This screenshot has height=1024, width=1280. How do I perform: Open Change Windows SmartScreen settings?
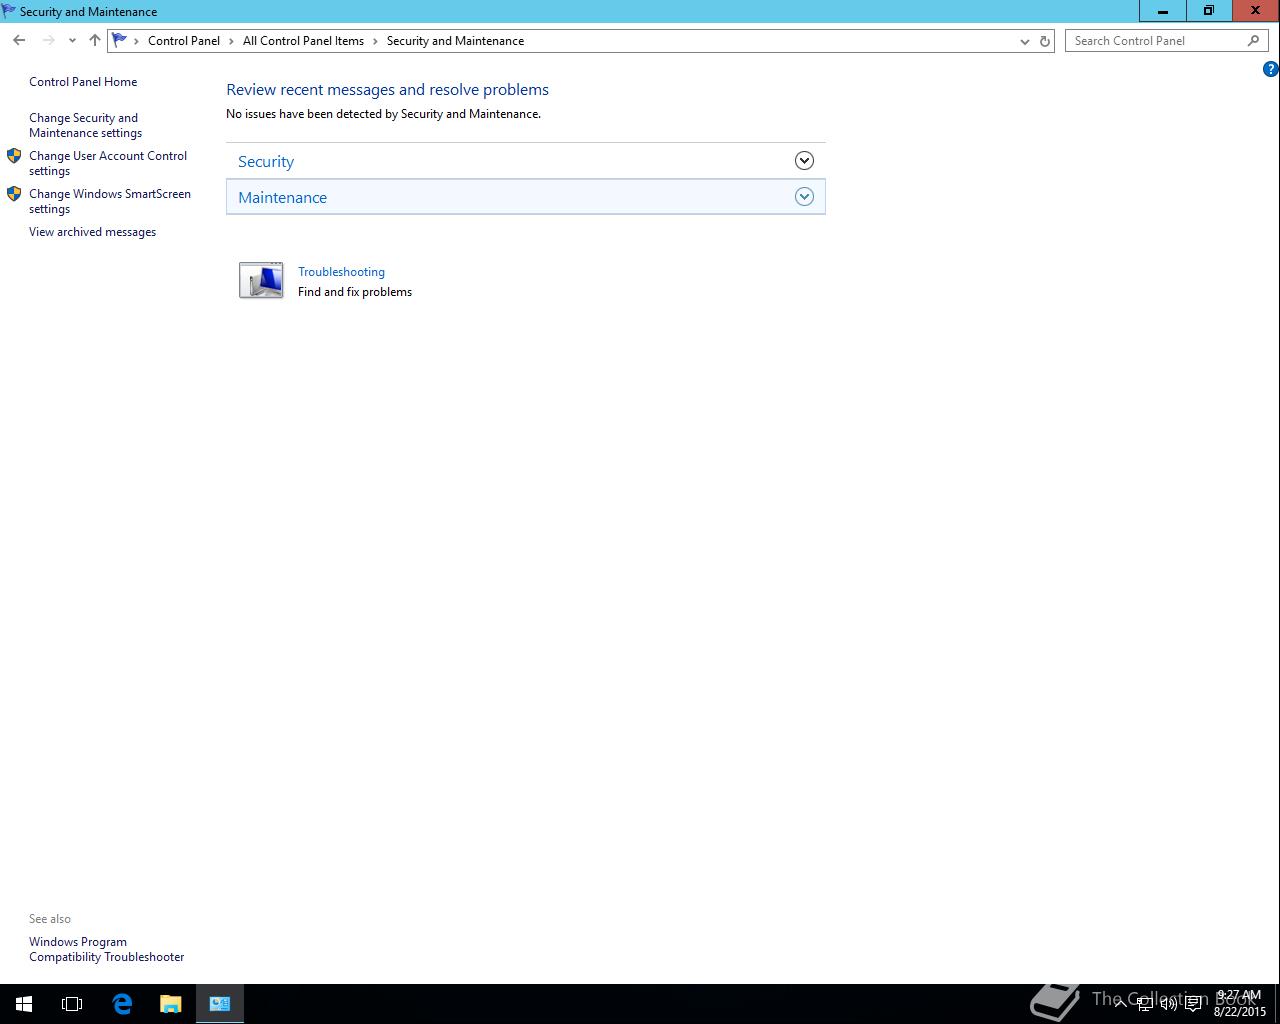(x=110, y=201)
